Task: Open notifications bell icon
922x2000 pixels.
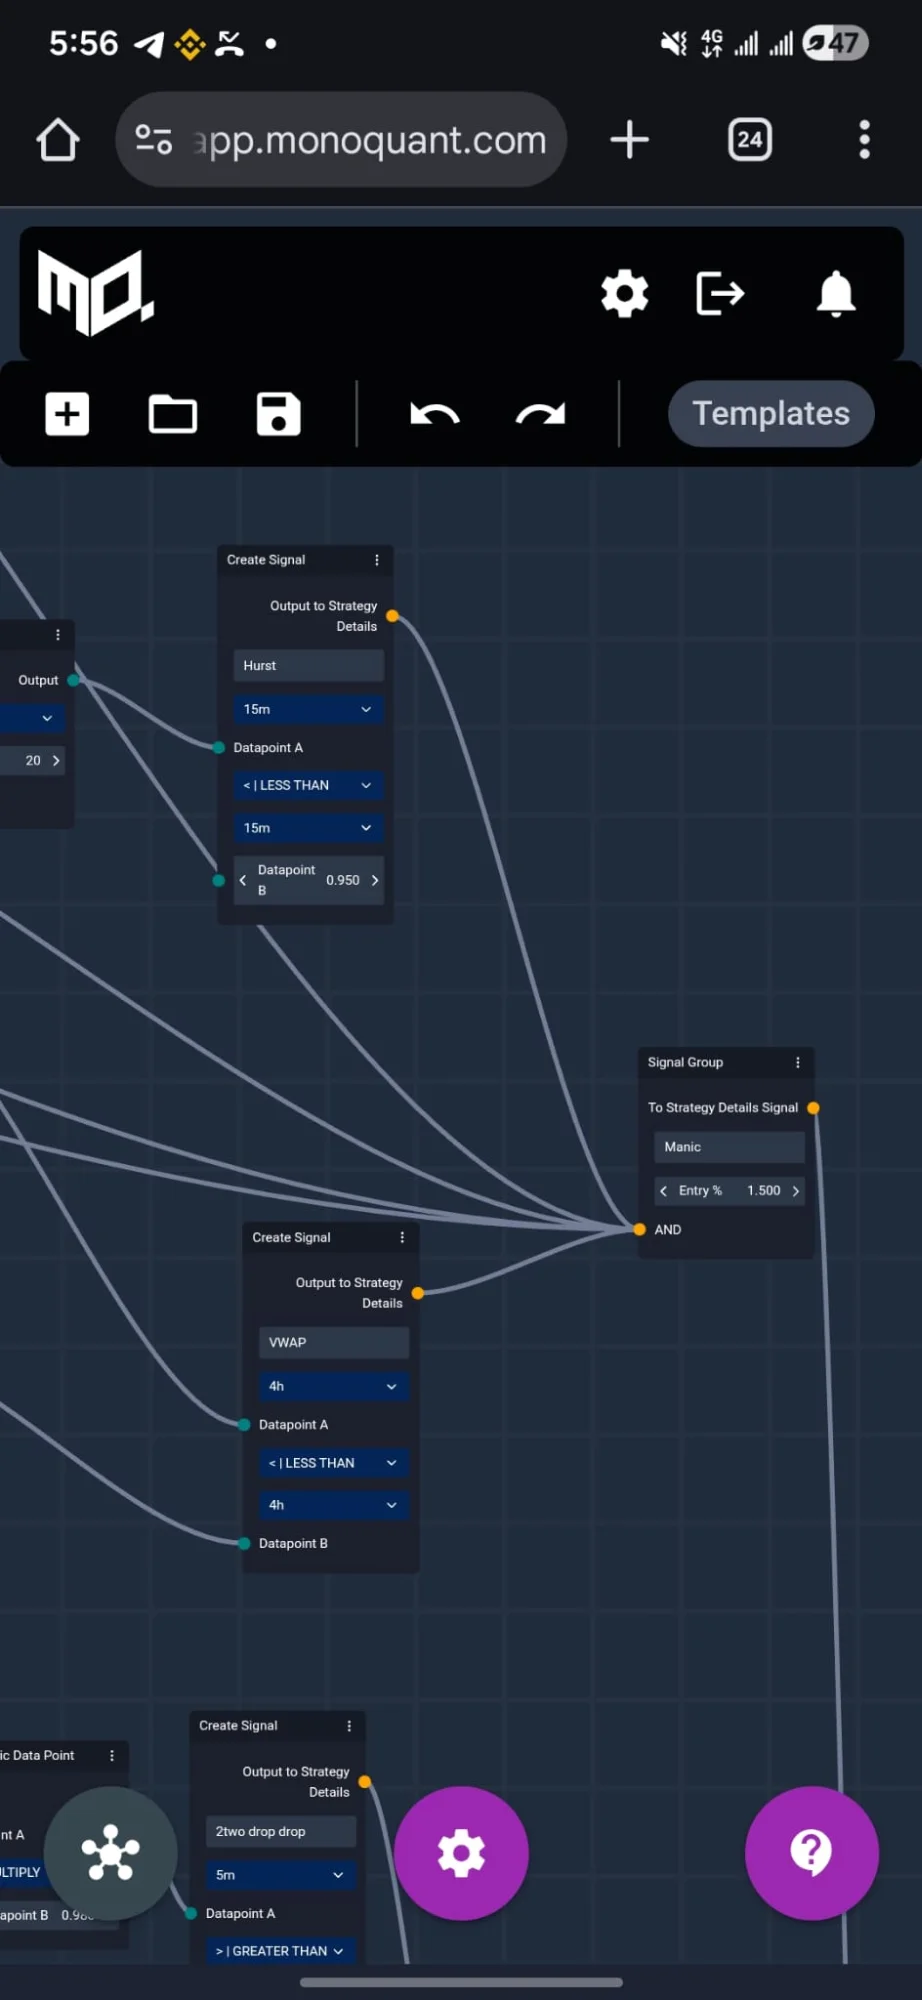Action: pos(835,294)
